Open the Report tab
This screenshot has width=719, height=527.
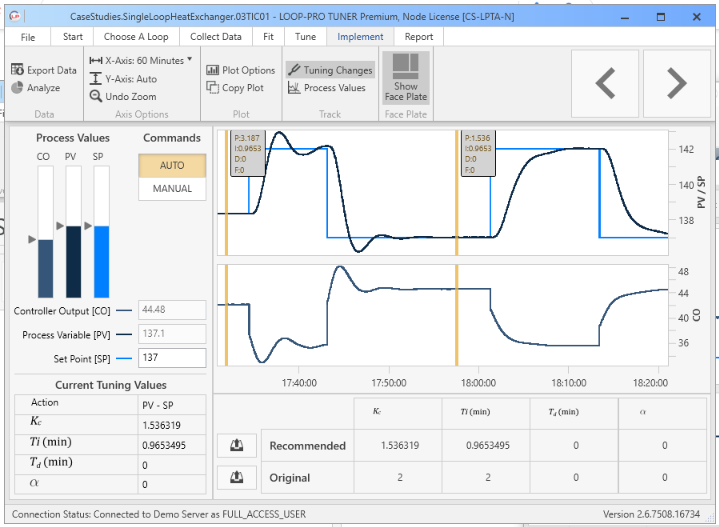[x=419, y=37]
